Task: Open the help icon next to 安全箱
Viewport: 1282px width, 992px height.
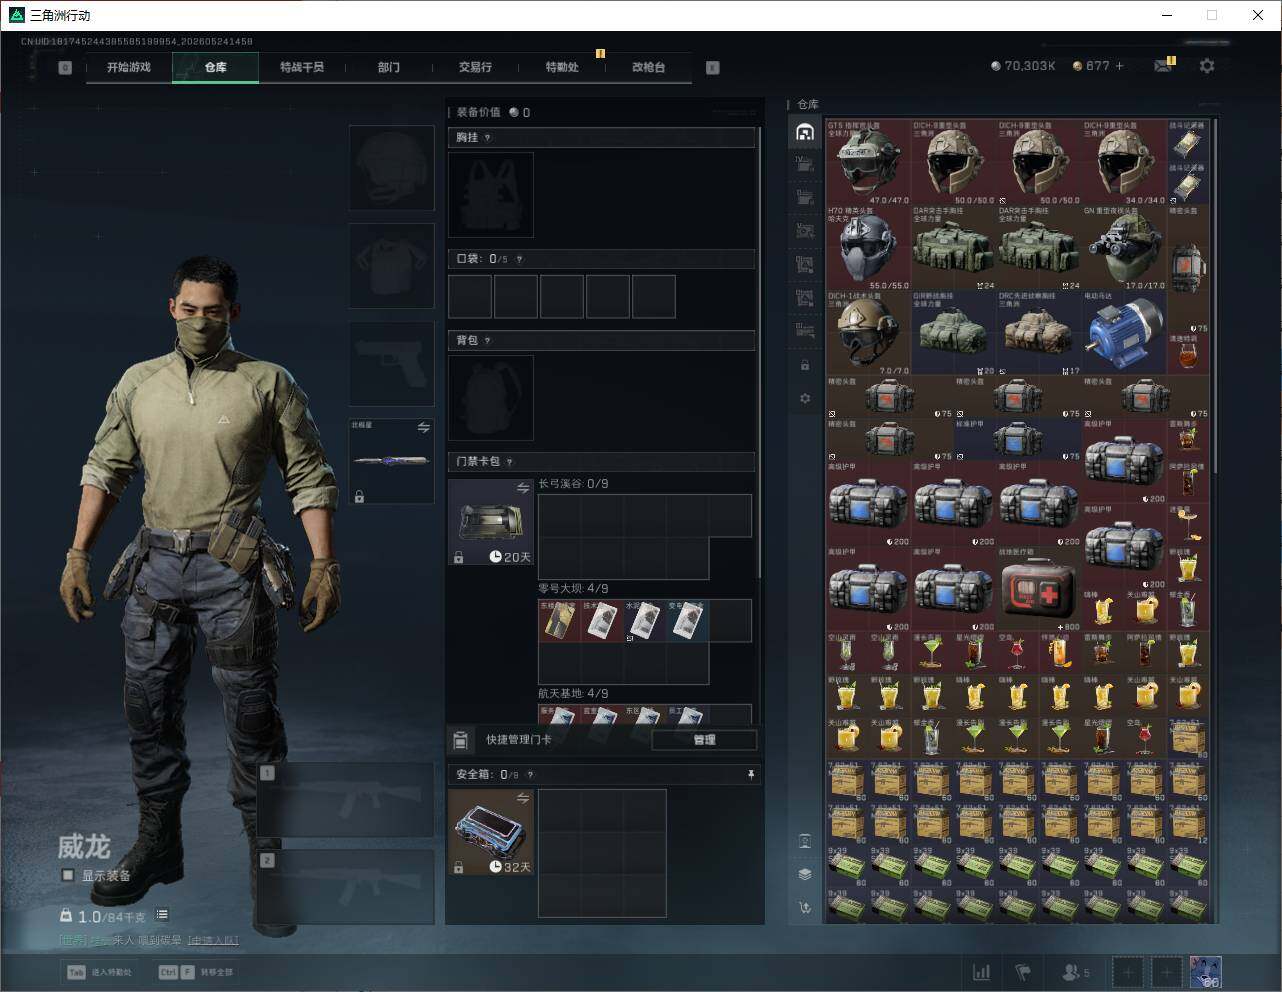Action: click(x=530, y=775)
